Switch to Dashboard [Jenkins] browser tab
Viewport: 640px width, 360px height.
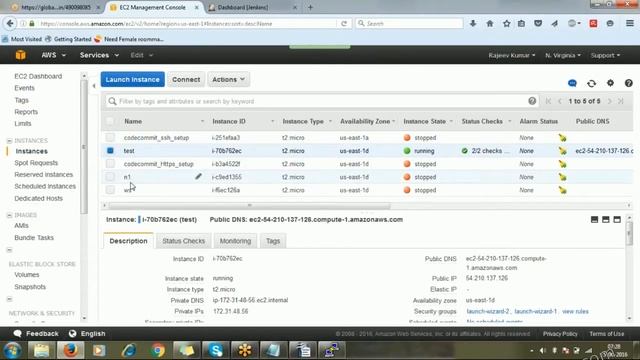[x=253, y=7]
